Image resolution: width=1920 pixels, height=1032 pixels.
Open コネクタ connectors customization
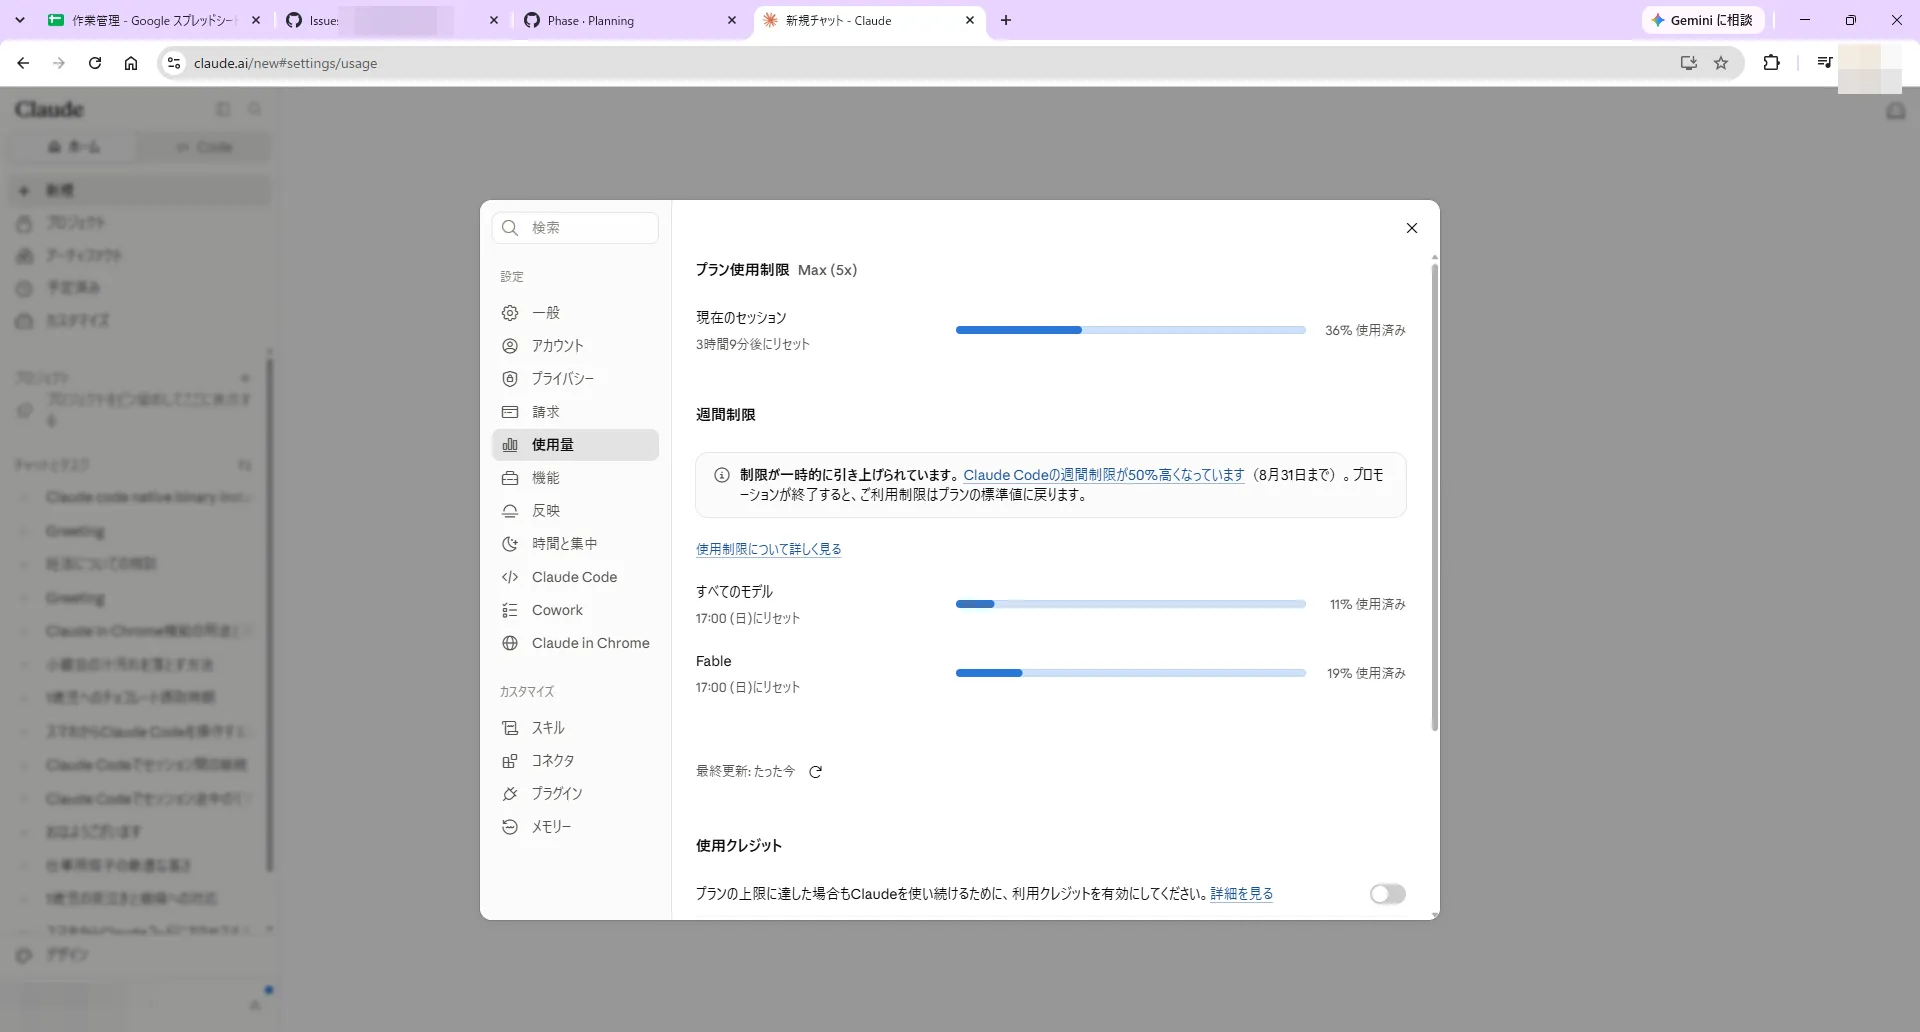tap(575, 761)
